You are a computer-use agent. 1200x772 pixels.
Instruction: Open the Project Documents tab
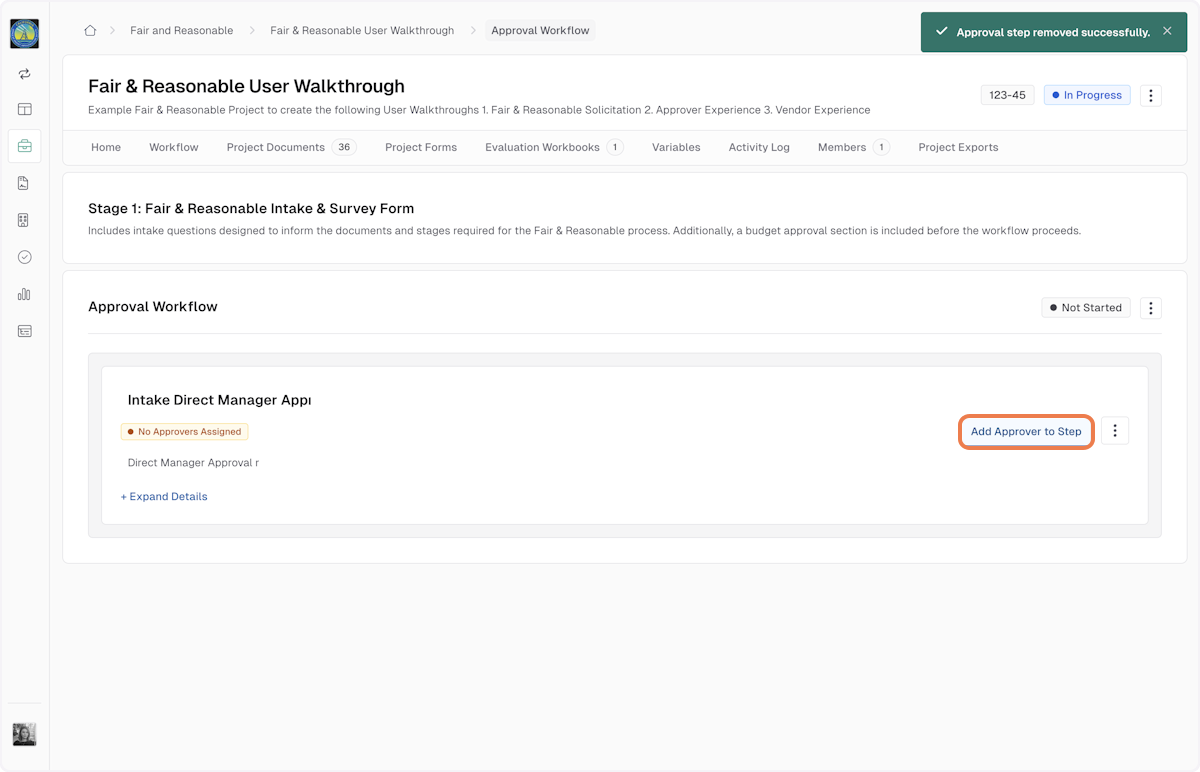(x=291, y=147)
